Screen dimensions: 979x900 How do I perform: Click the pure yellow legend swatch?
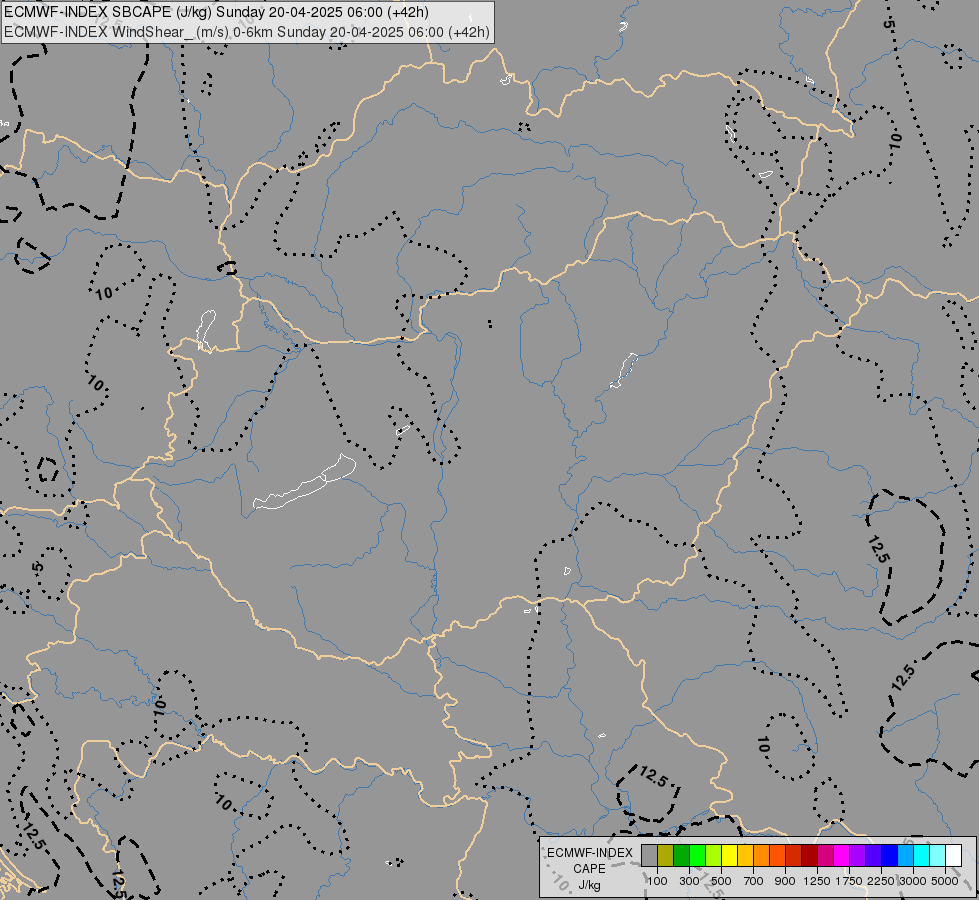tap(730, 855)
